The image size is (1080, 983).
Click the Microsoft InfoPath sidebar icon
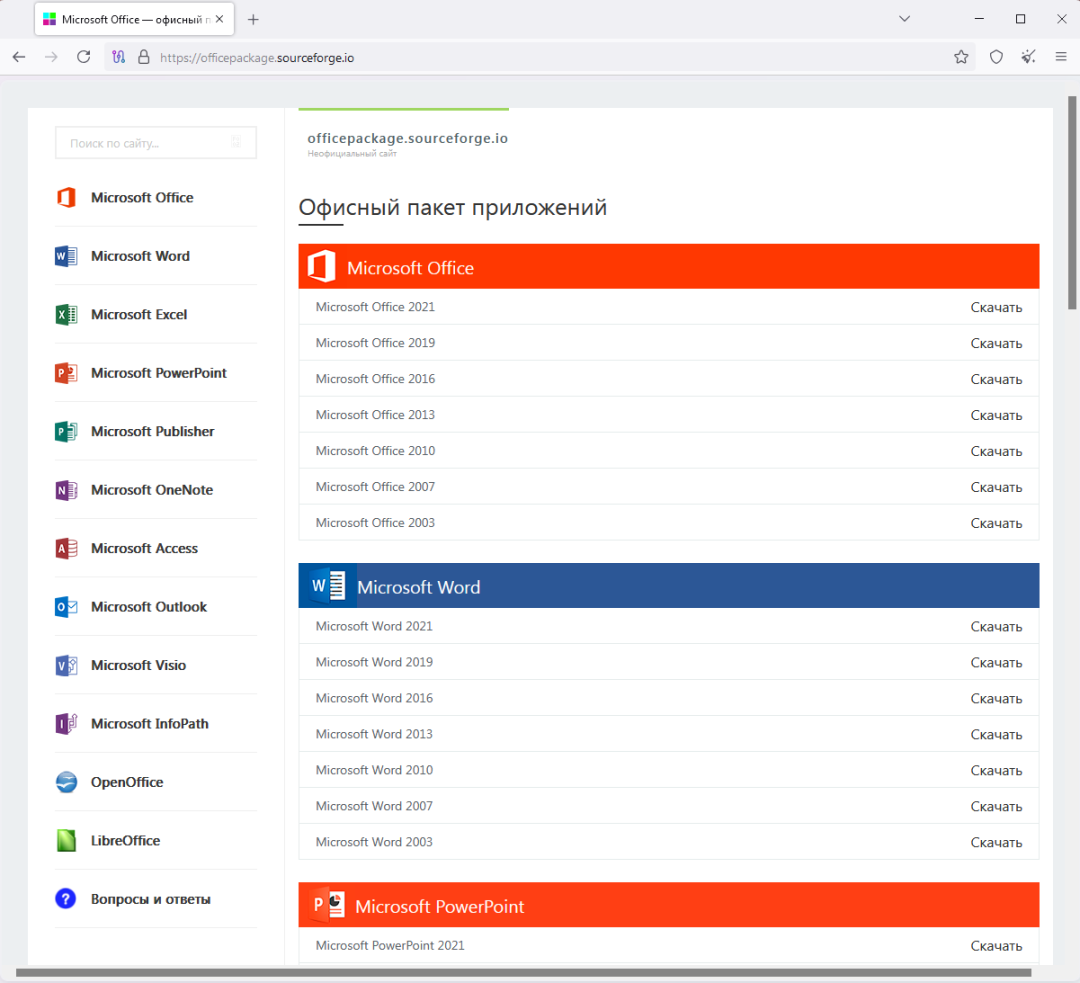(66, 724)
